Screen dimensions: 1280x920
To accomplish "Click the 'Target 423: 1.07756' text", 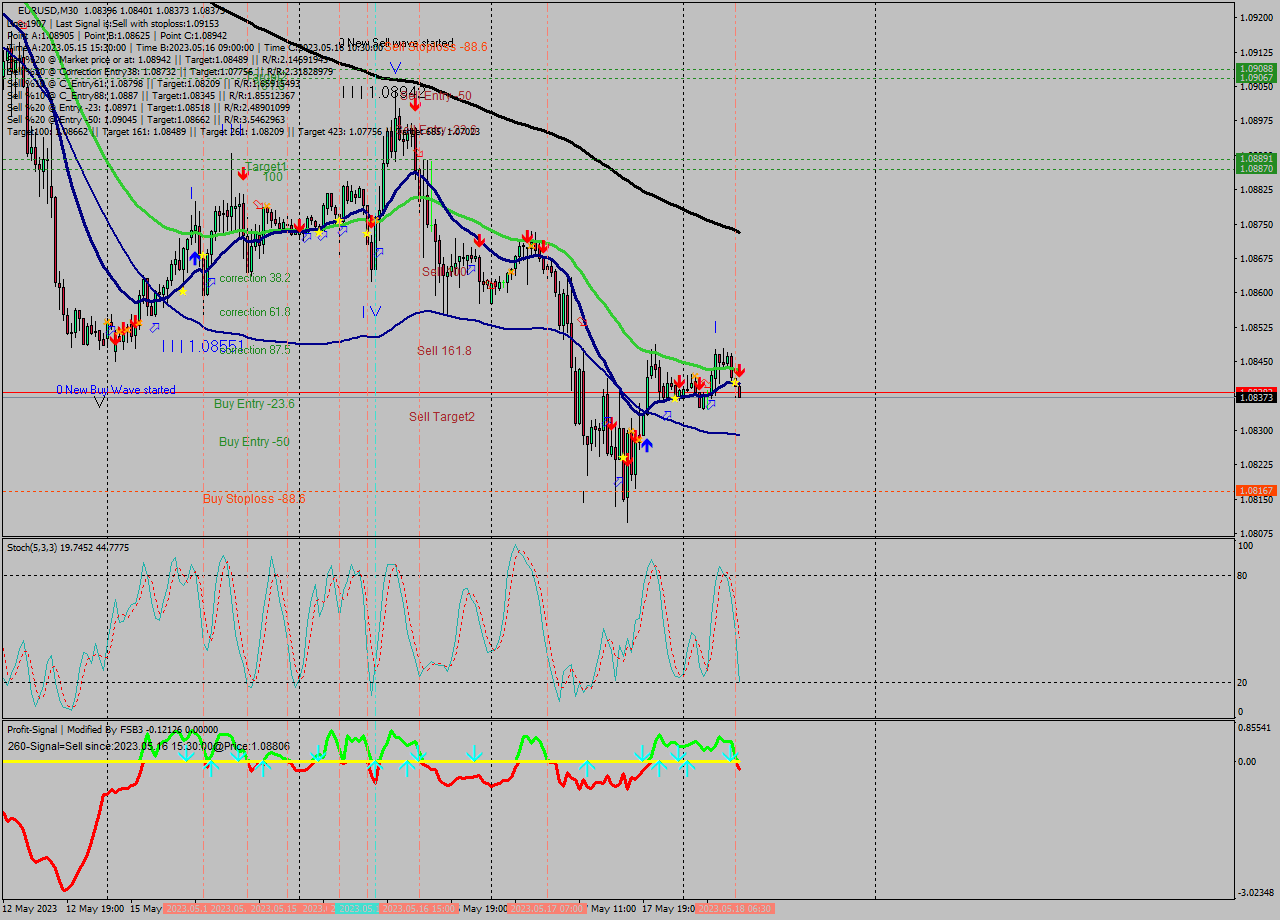I will tap(340, 131).
